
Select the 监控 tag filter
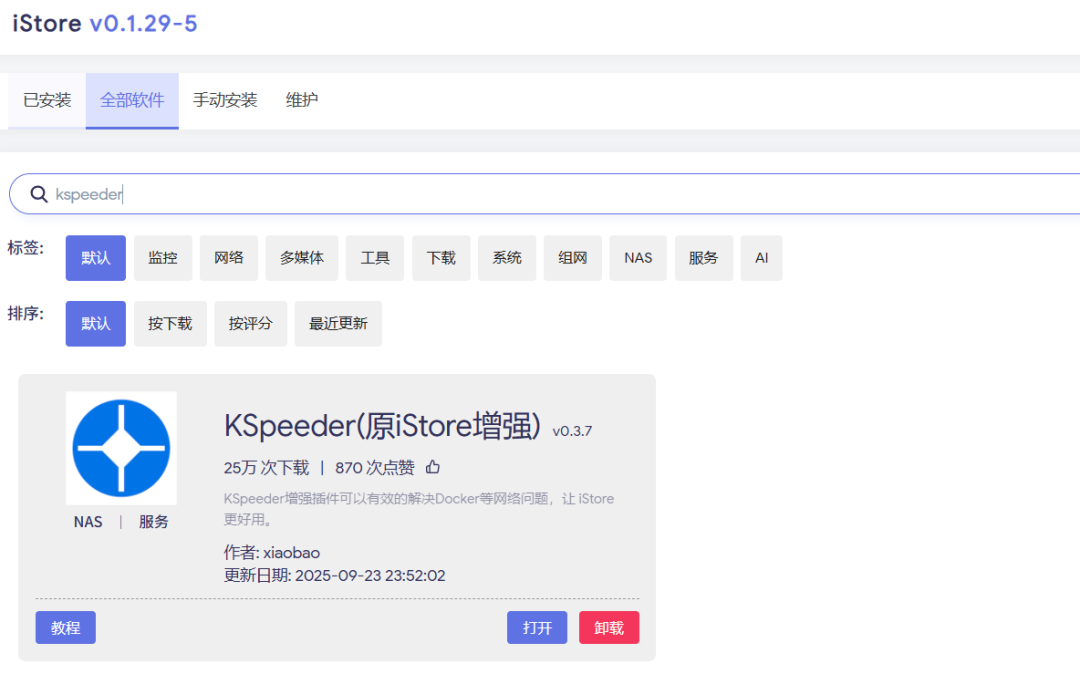pos(163,258)
